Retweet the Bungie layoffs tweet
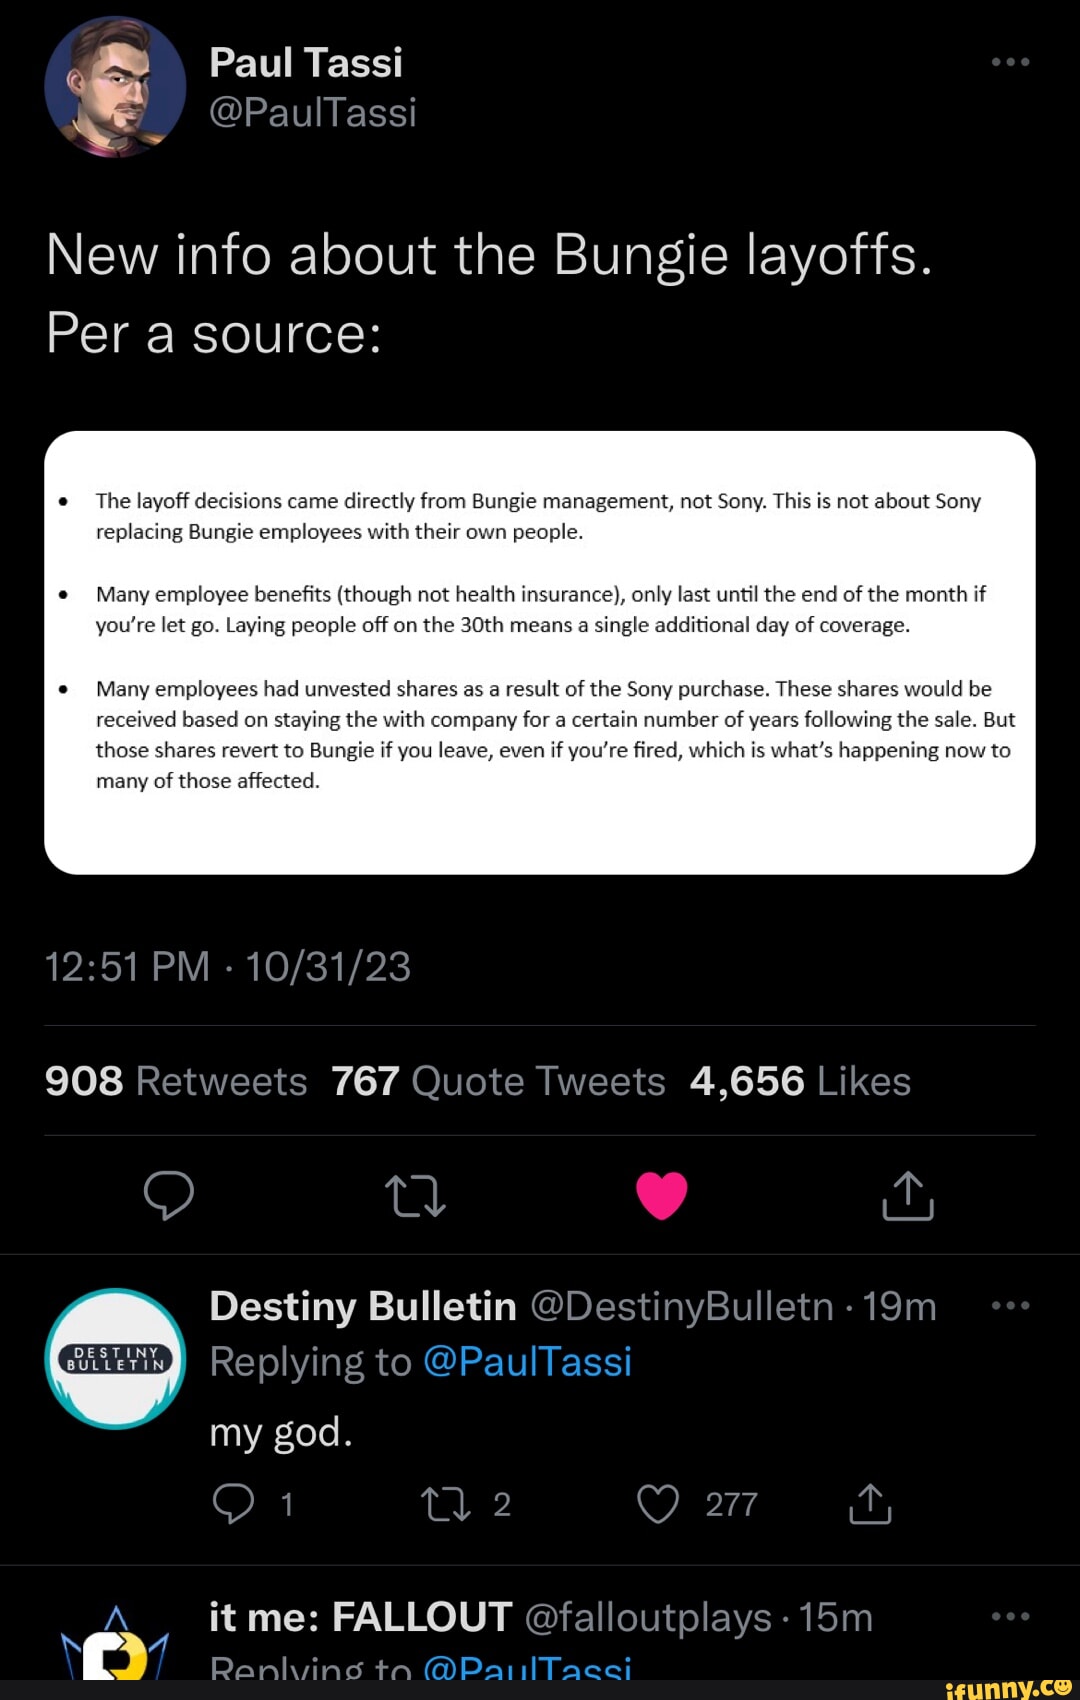The width and height of the screenshot is (1080, 1700). click(415, 1195)
